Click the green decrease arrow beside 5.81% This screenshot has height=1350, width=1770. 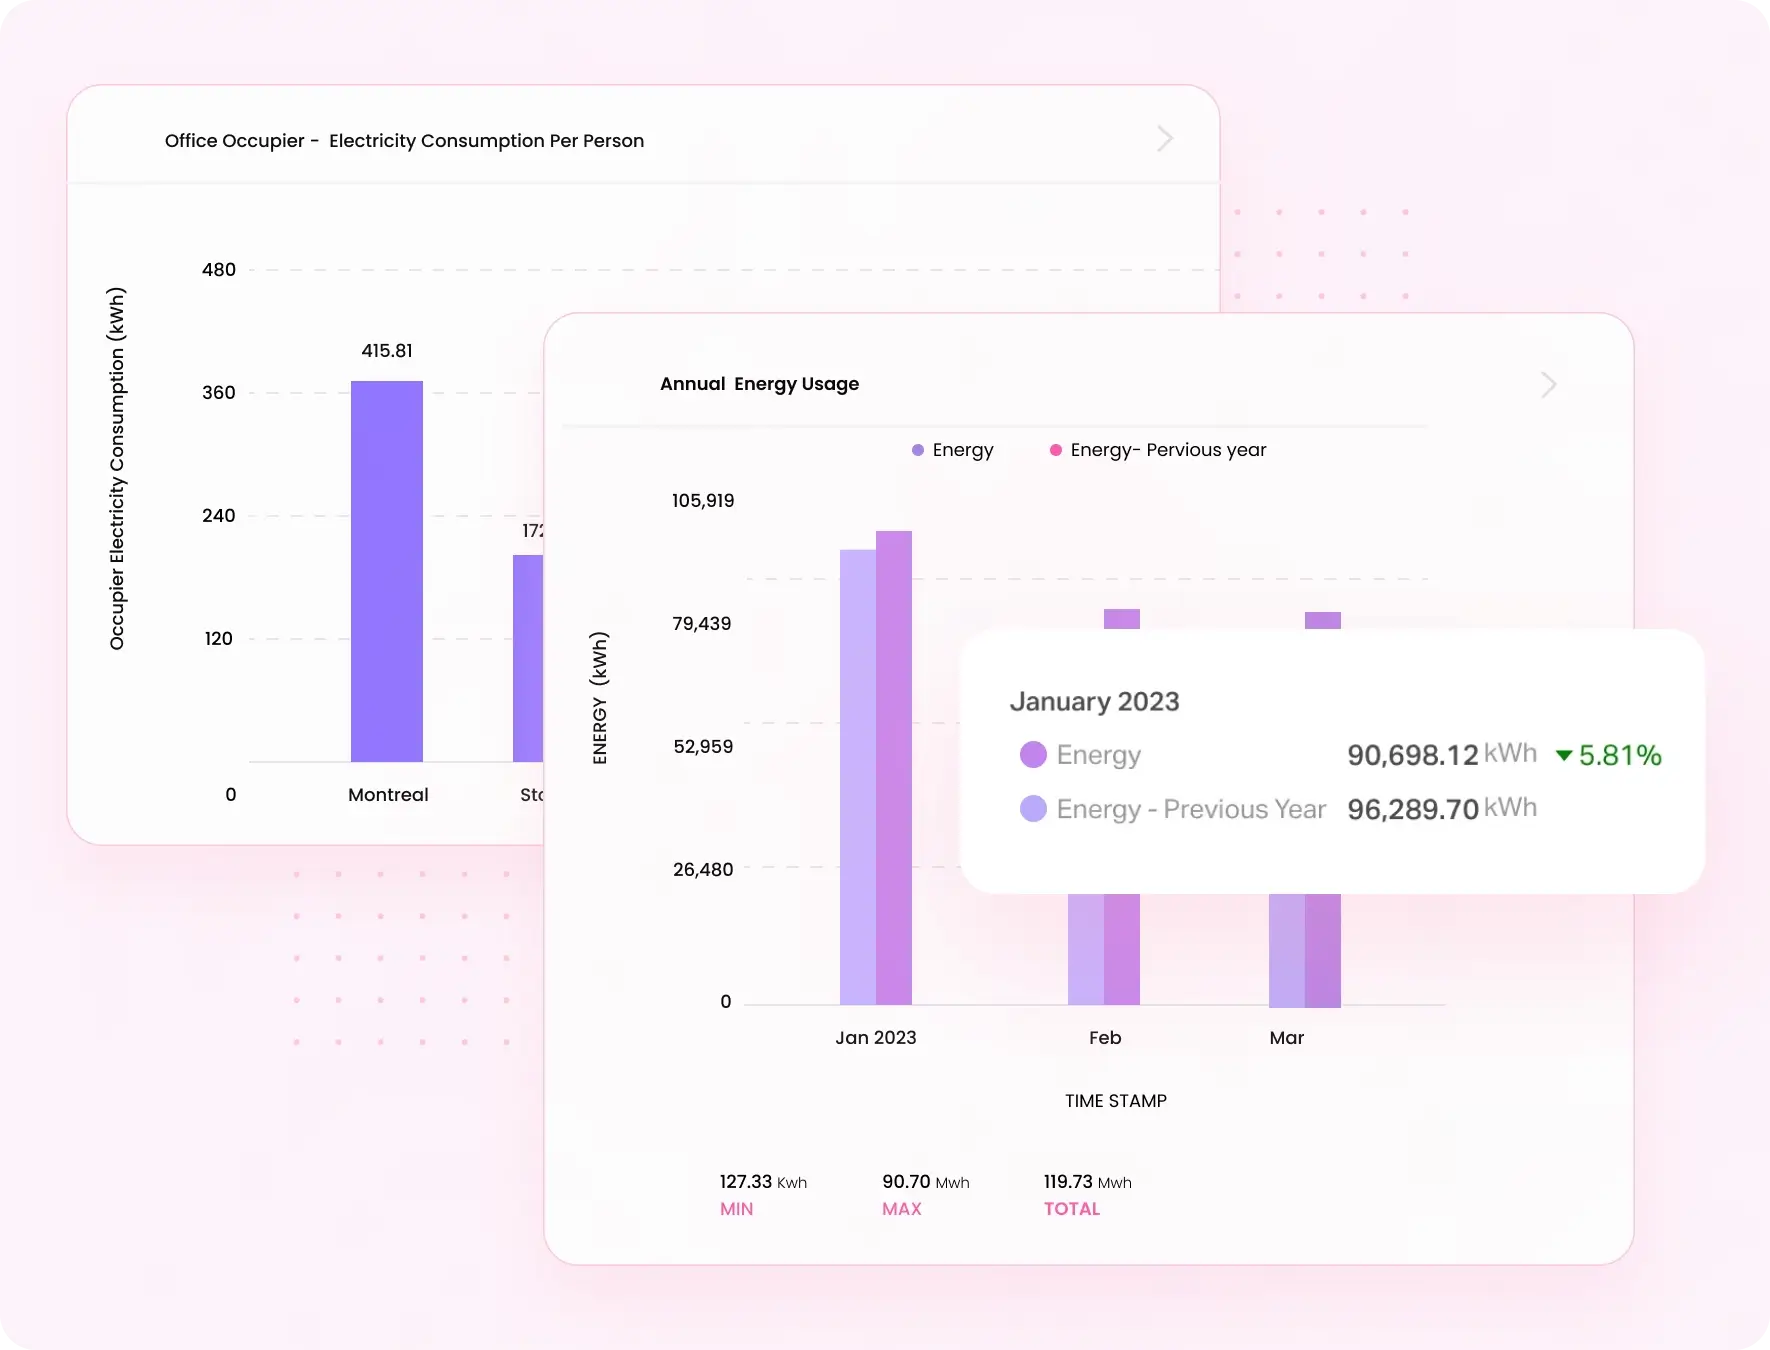click(x=1564, y=756)
